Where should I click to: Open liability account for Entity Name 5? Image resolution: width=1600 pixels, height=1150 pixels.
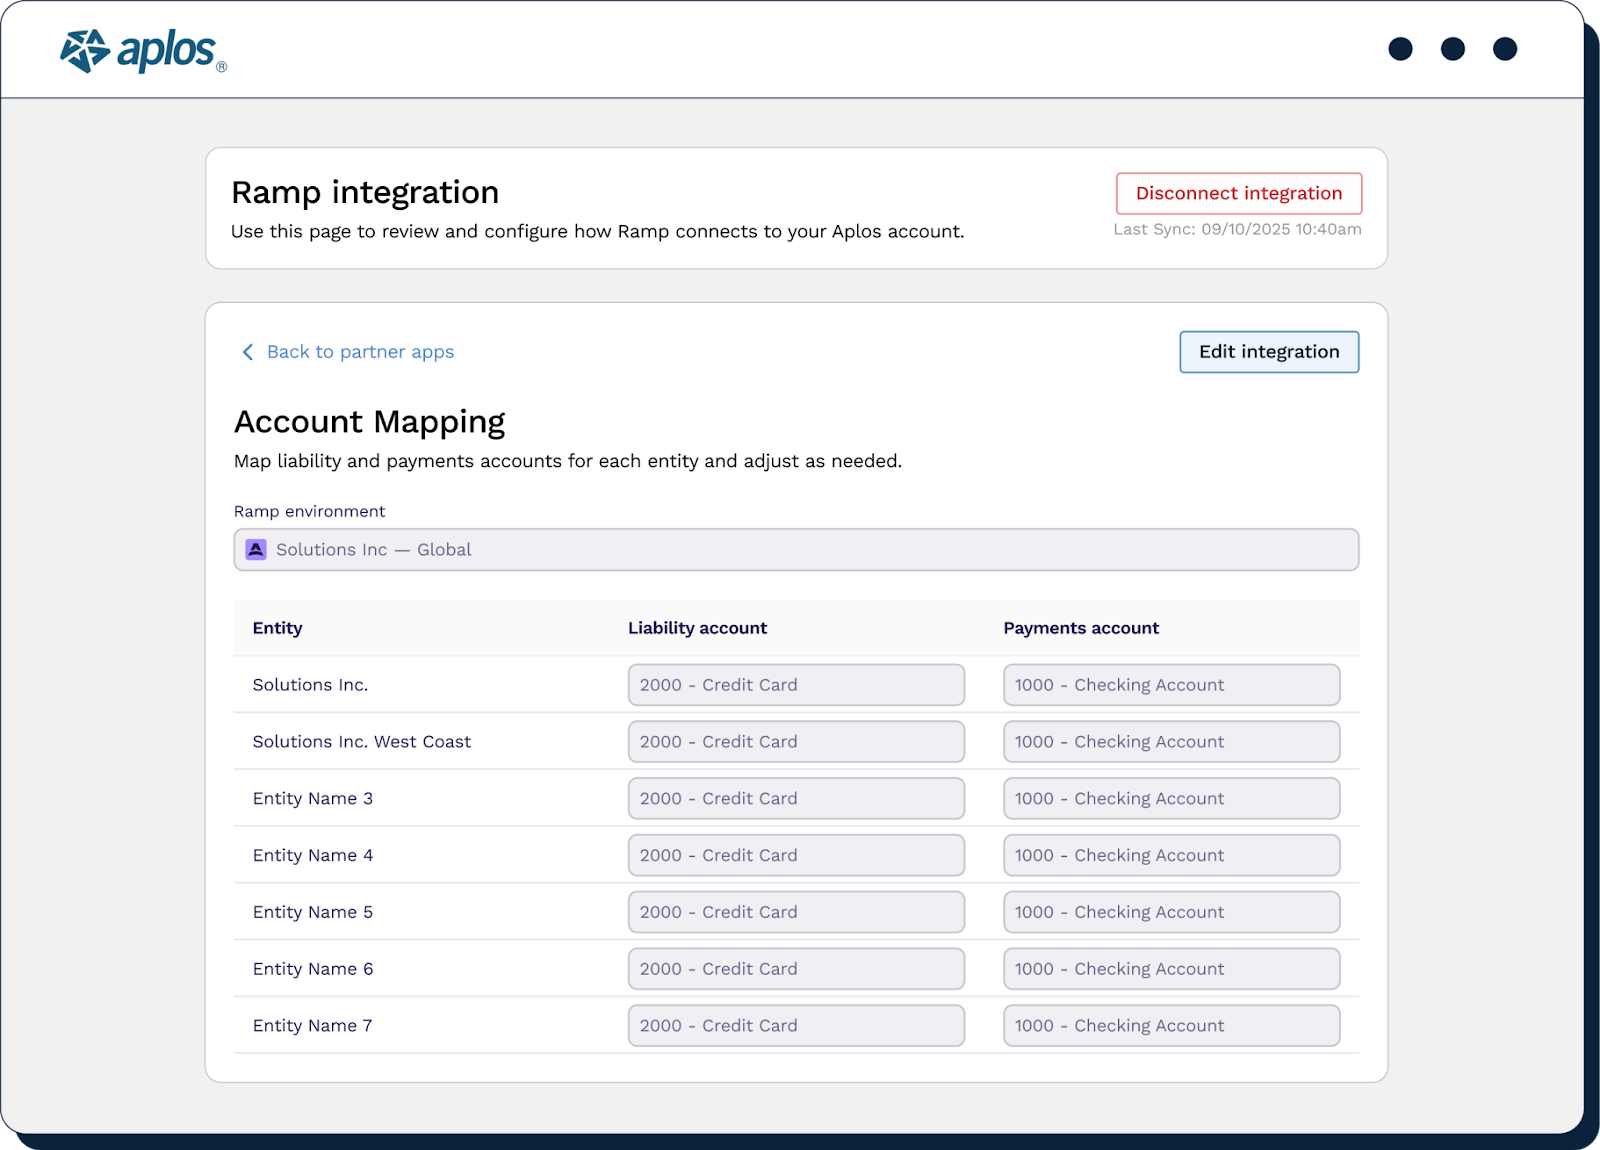(796, 912)
